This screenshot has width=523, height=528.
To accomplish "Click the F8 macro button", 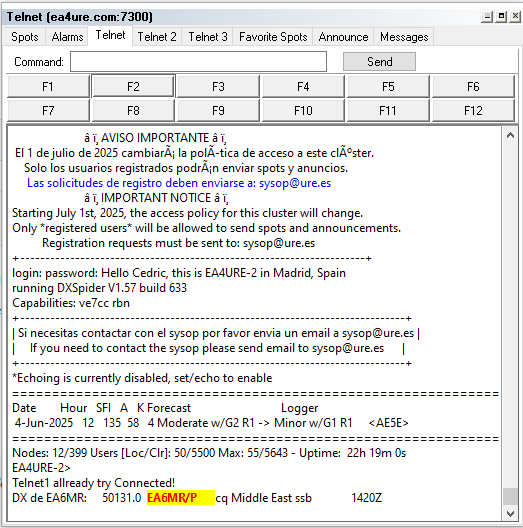I will (x=133, y=110).
